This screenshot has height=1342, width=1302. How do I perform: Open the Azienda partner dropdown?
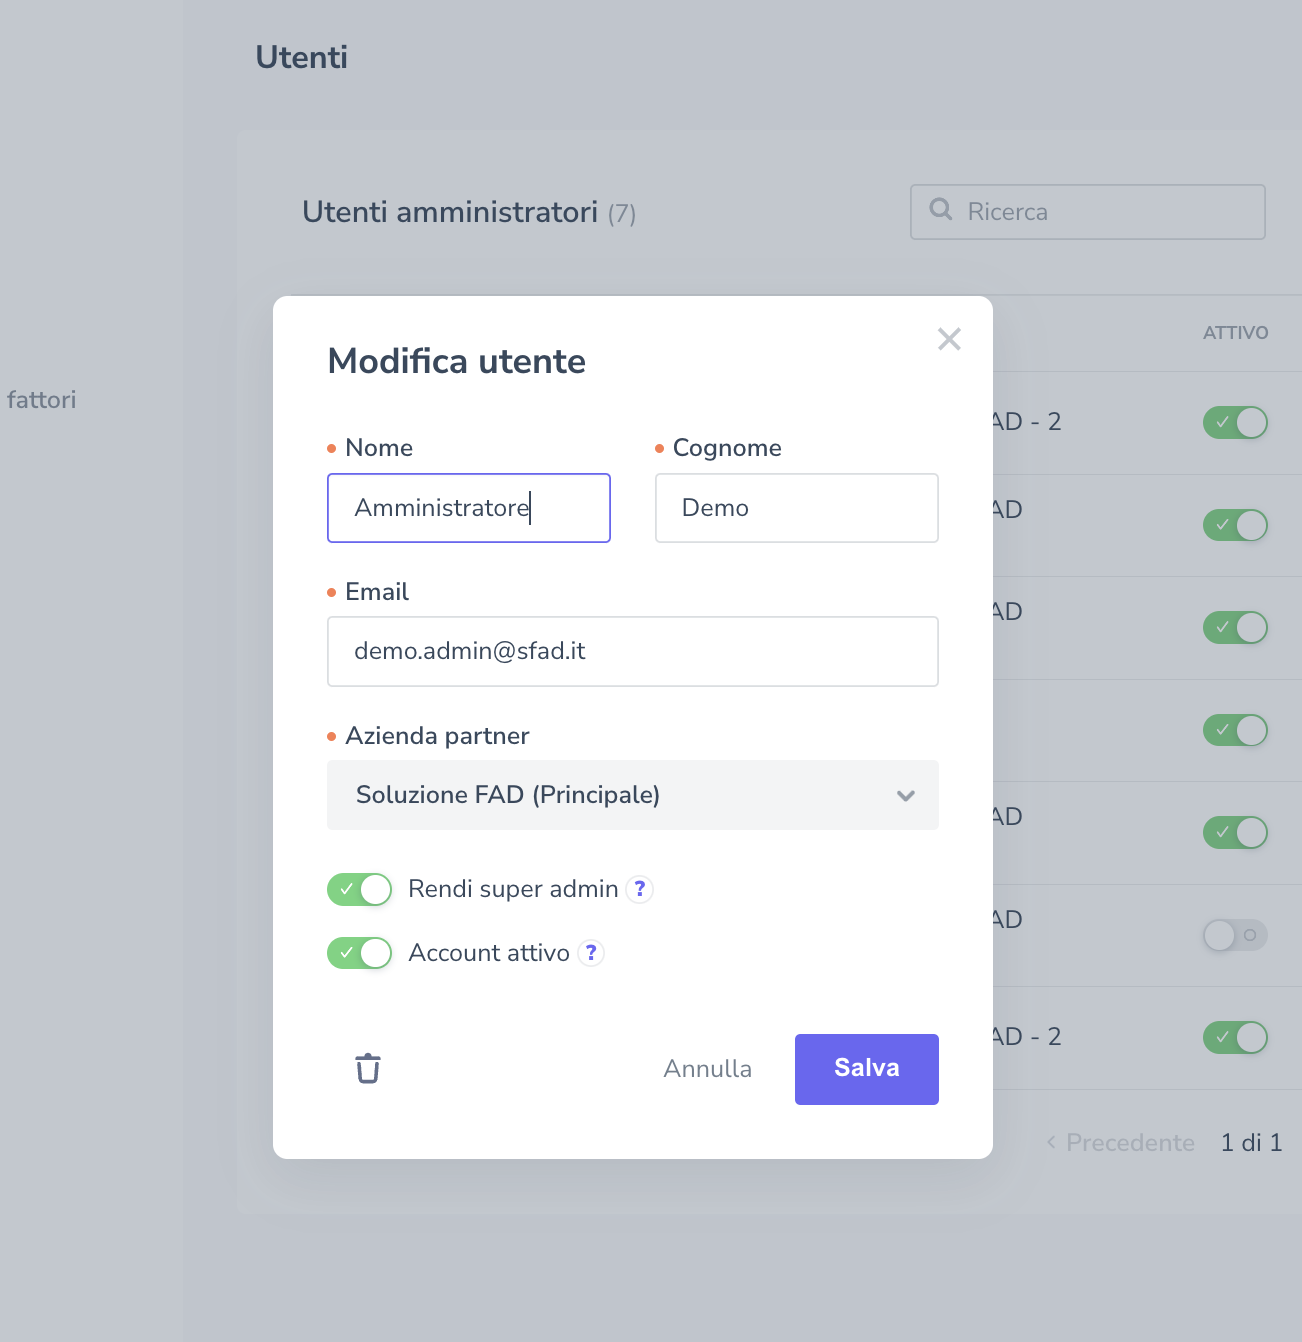click(x=632, y=795)
